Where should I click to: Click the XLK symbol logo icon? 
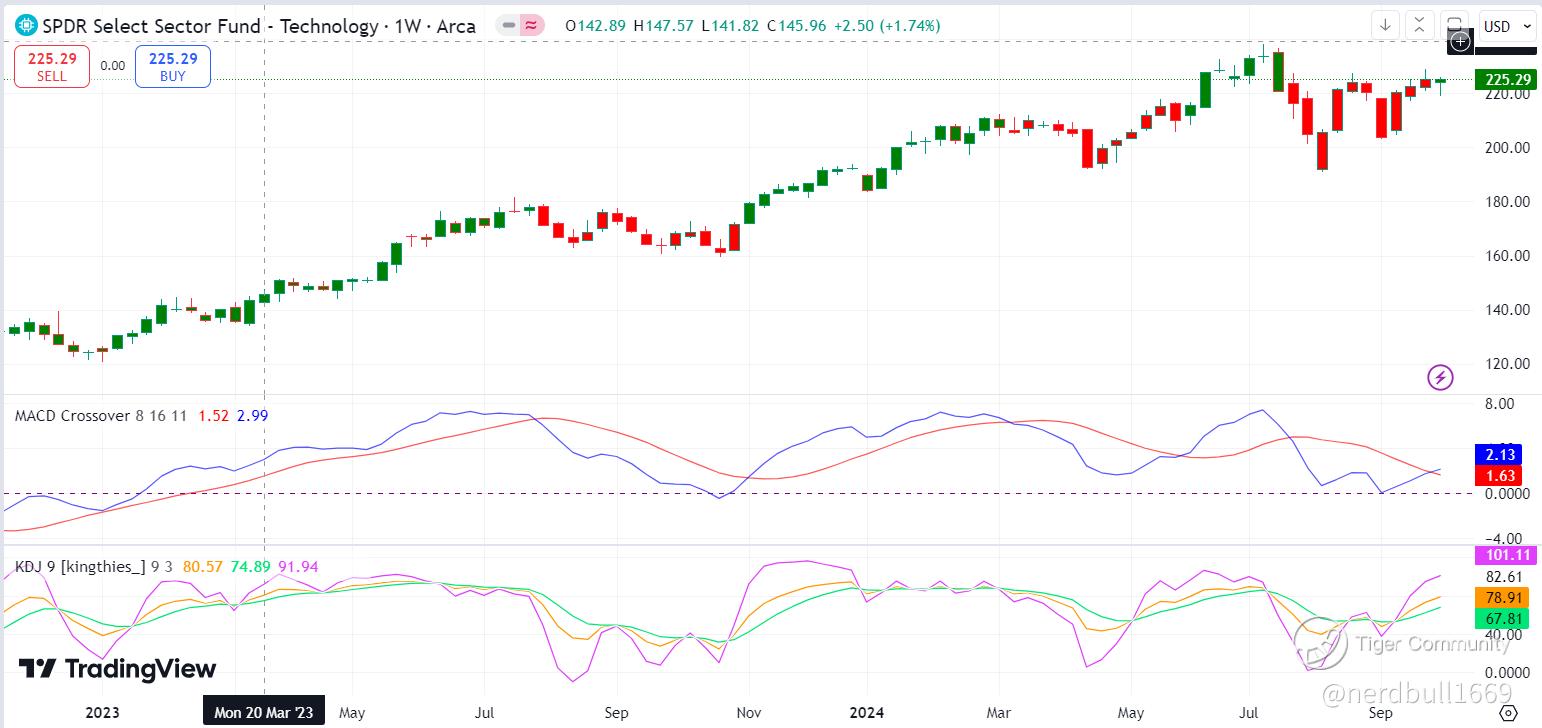[26, 26]
